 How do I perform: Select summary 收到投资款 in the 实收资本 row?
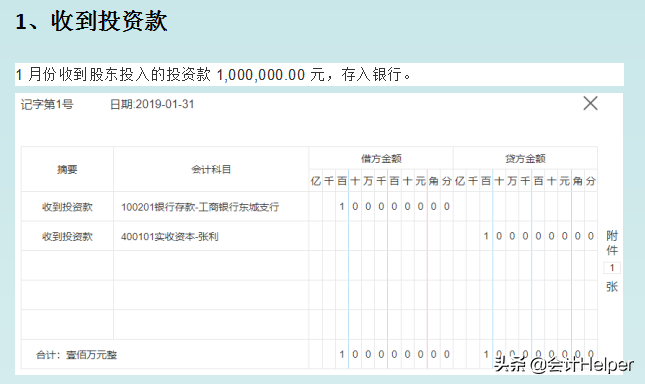coord(67,236)
